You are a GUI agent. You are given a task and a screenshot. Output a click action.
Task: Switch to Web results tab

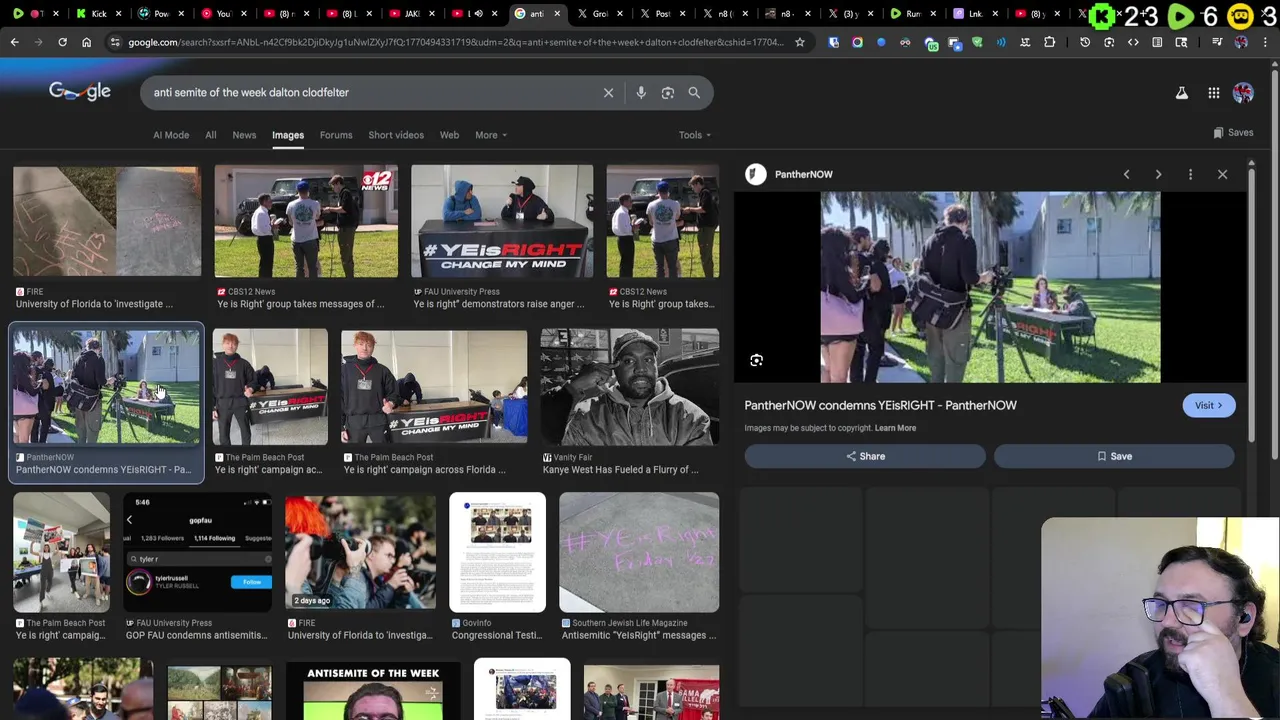tap(450, 135)
